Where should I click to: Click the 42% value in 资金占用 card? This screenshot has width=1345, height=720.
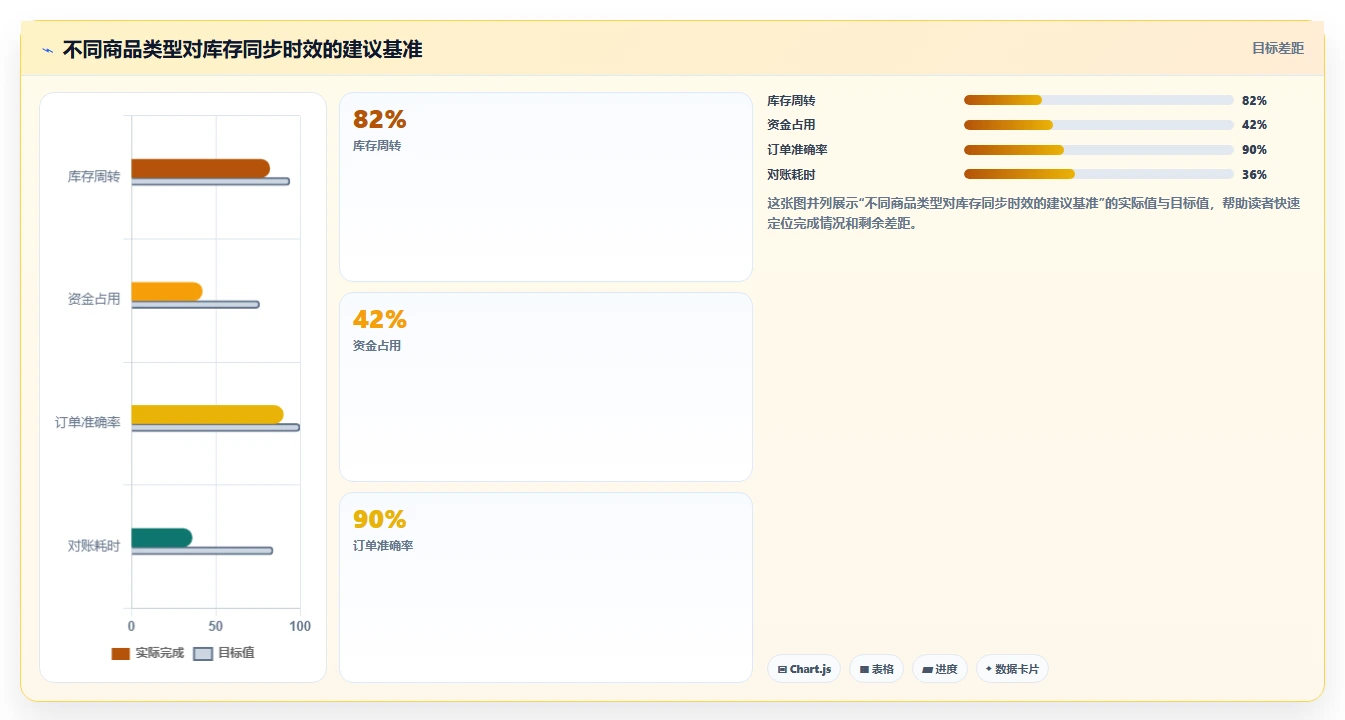[380, 320]
